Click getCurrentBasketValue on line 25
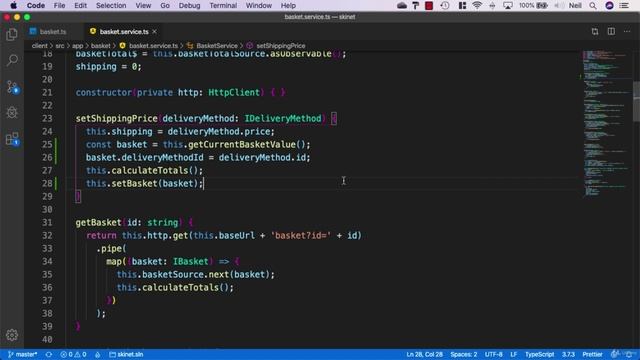Image resolution: width=640 pixels, height=360 pixels. coord(242,144)
